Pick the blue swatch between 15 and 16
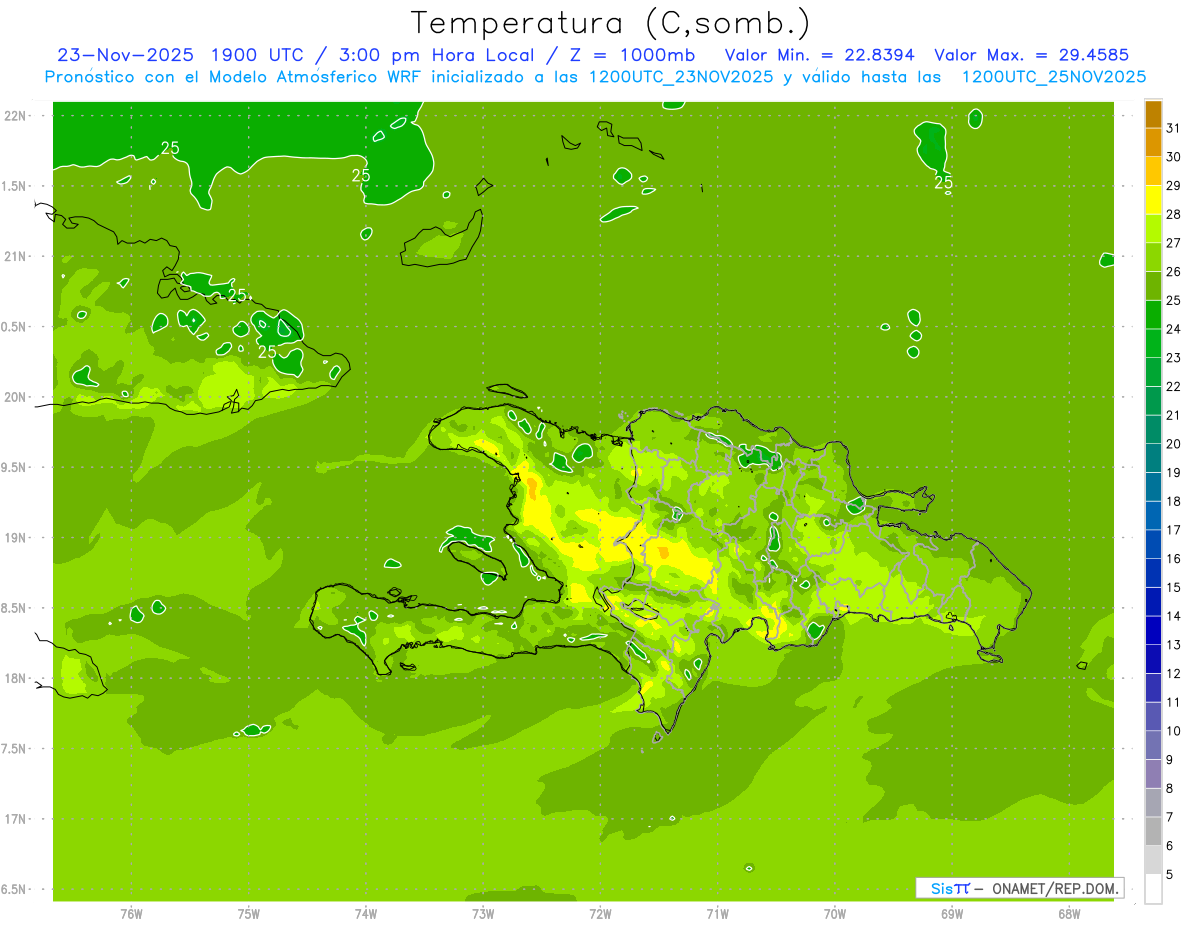Screen dimensions: 1200x927 click(x=1153, y=573)
